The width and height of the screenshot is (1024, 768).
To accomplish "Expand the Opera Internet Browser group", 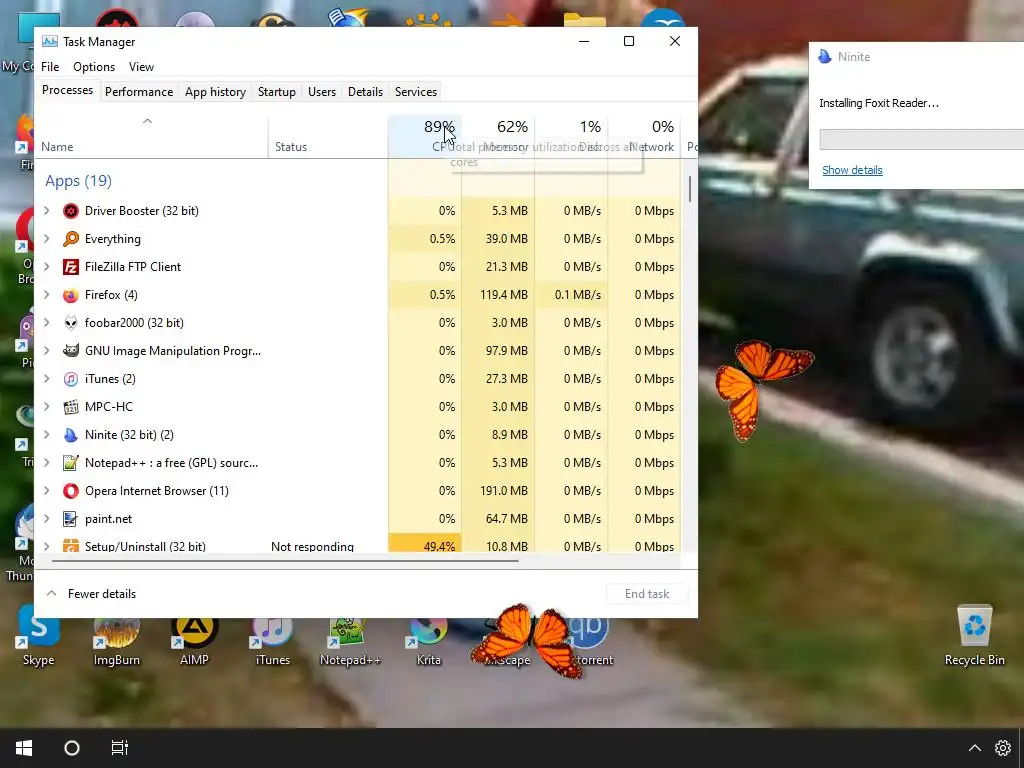I will pos(46,491).
